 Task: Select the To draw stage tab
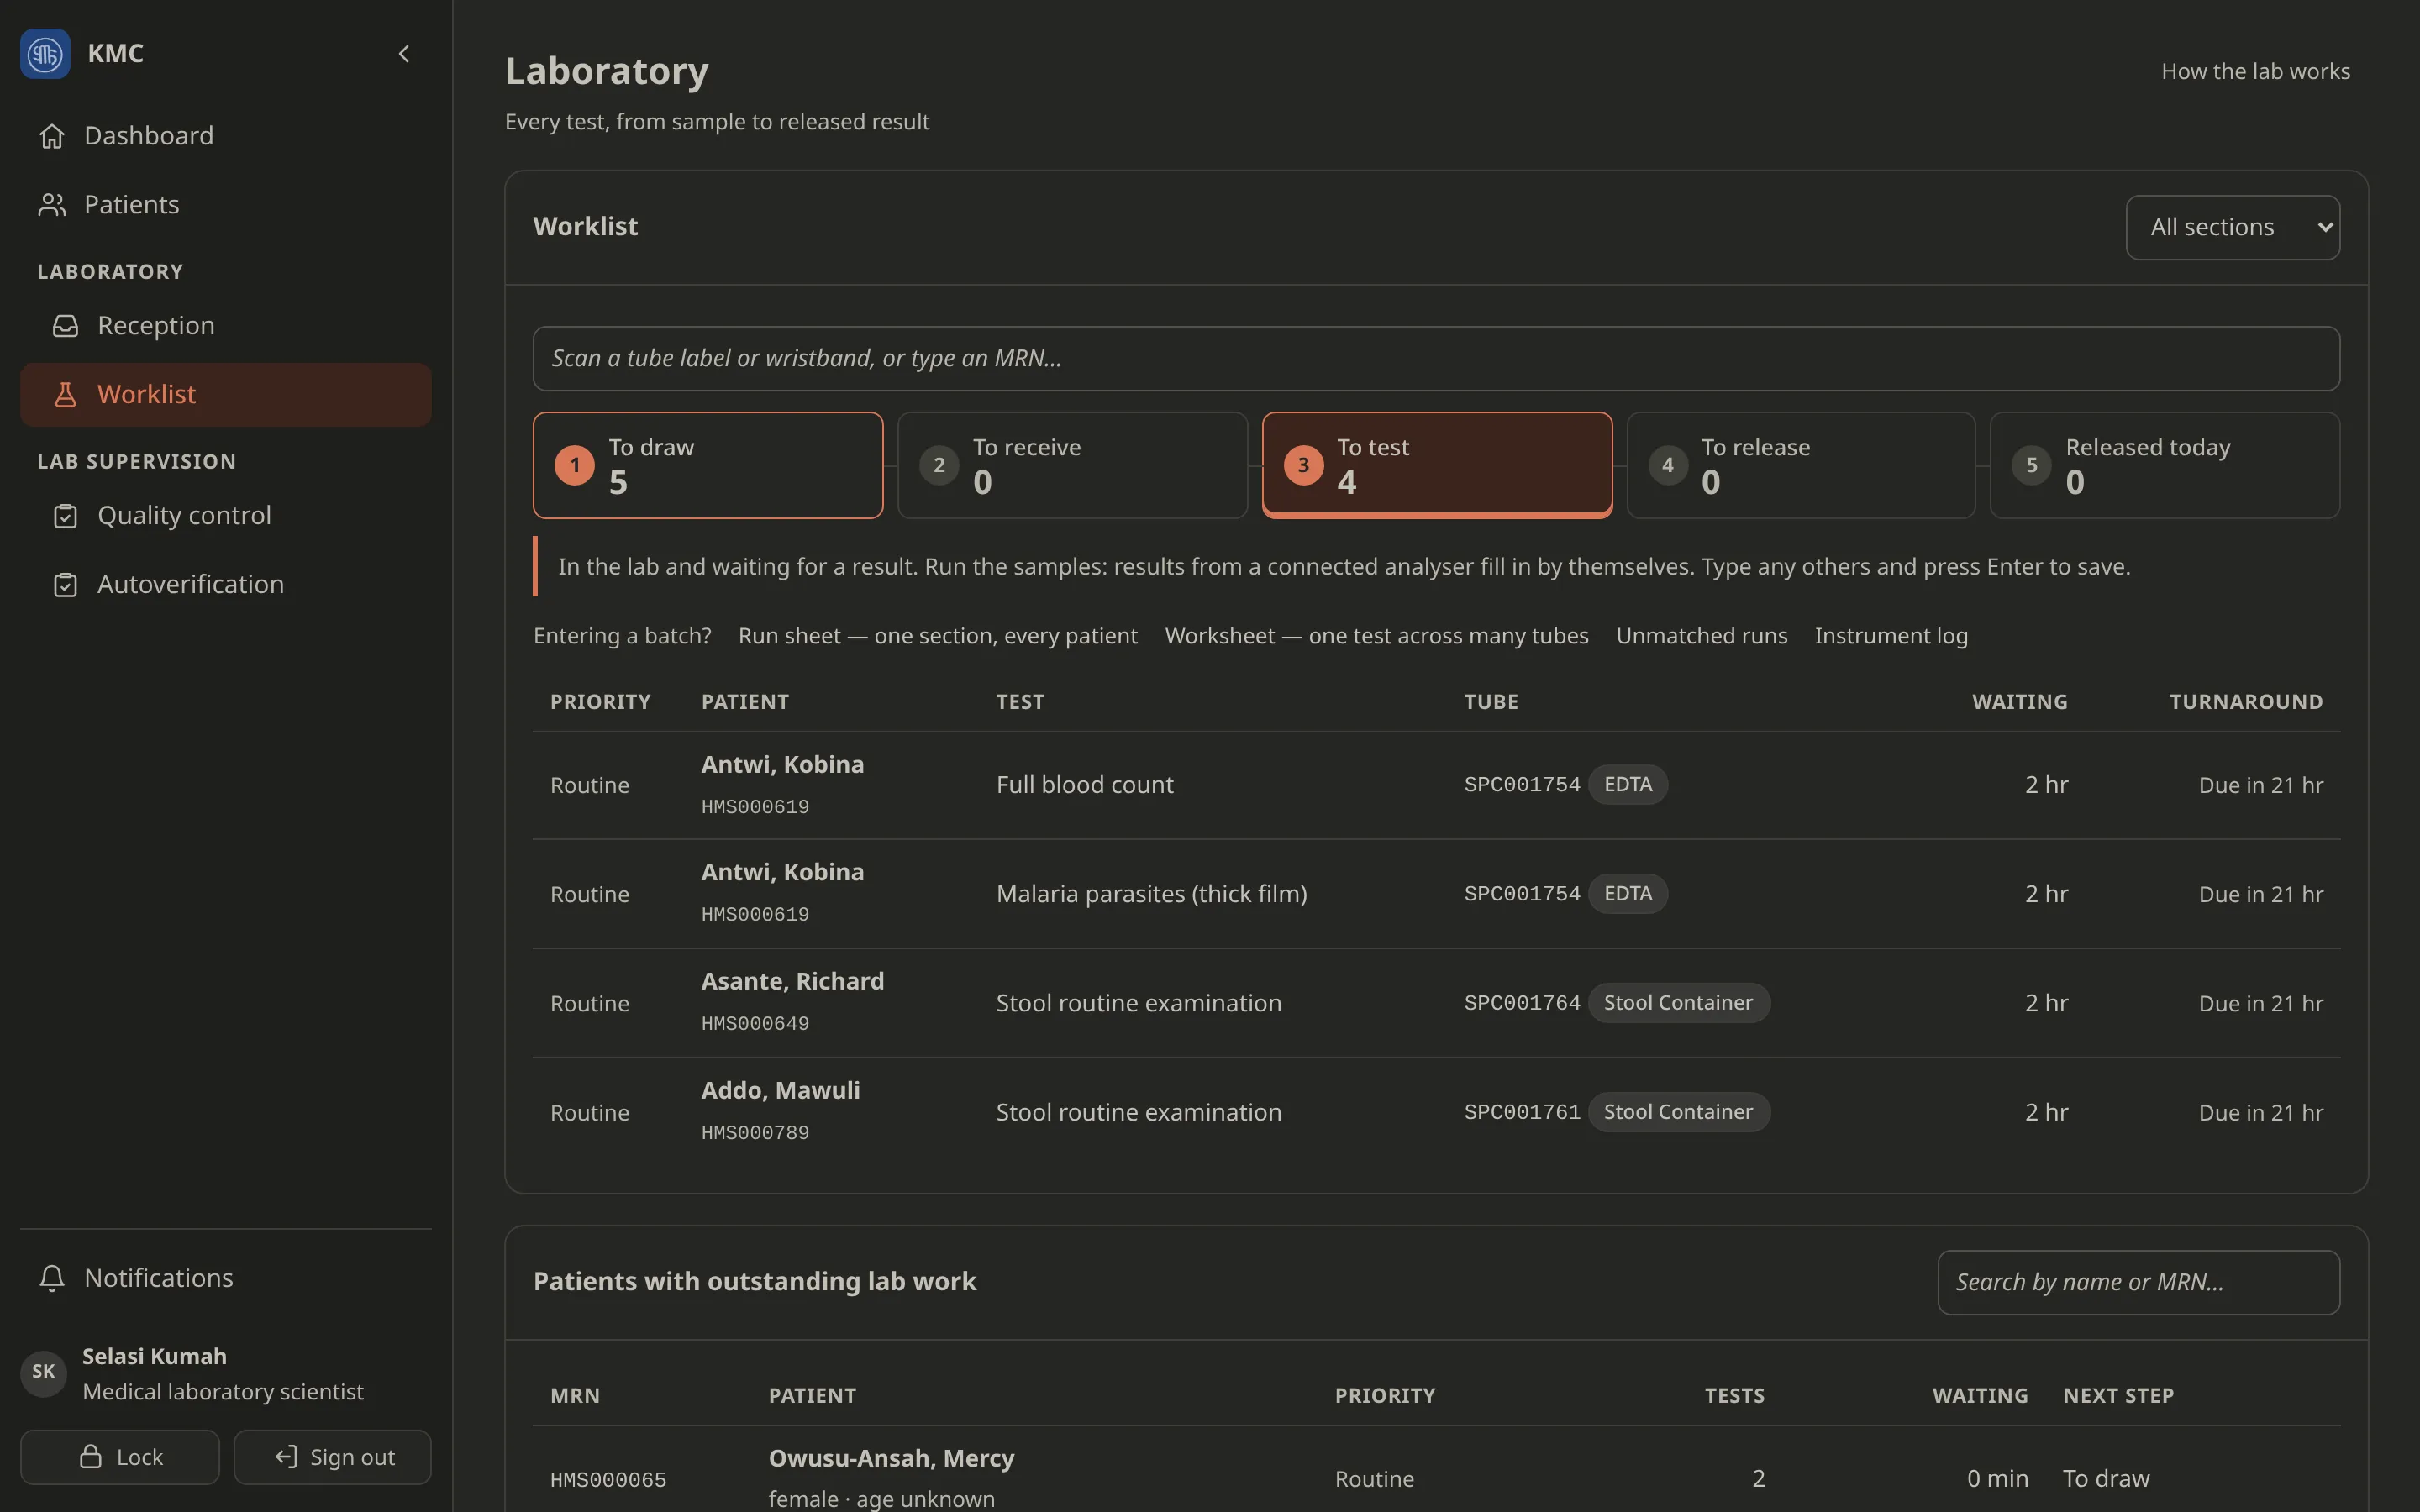[708, 465]
